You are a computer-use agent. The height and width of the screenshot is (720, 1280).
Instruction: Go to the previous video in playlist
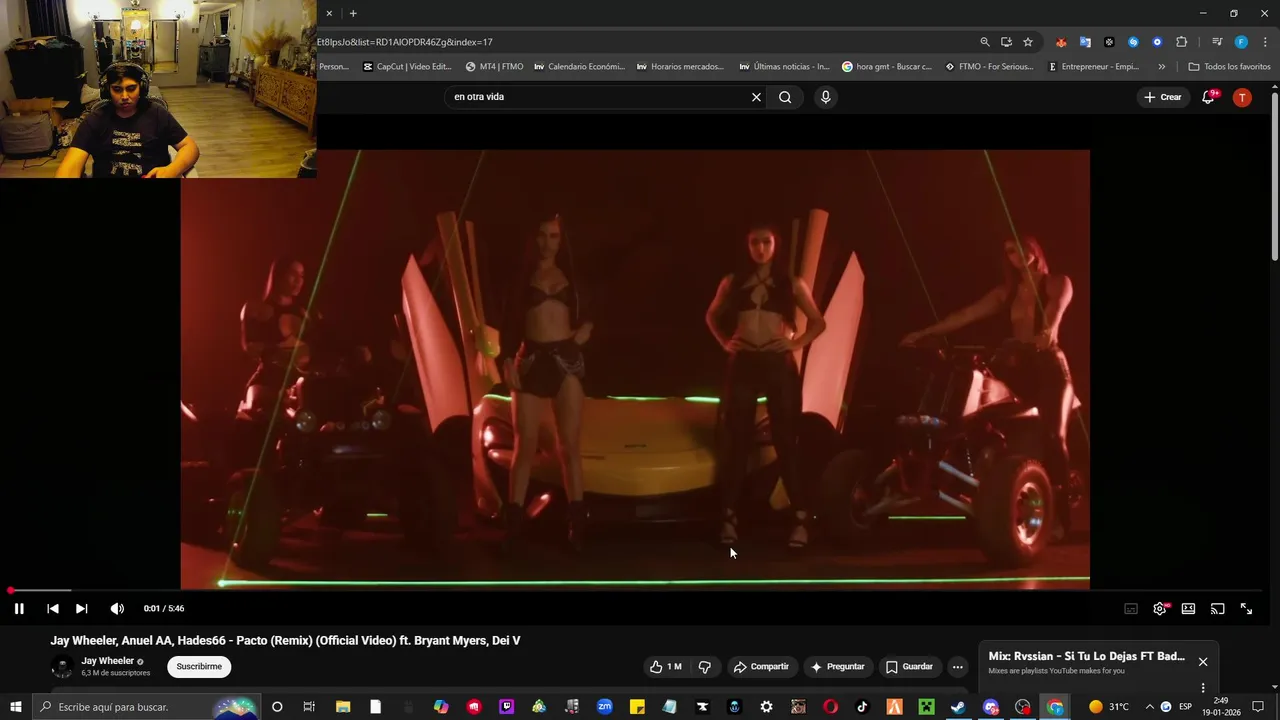[53, 608]
